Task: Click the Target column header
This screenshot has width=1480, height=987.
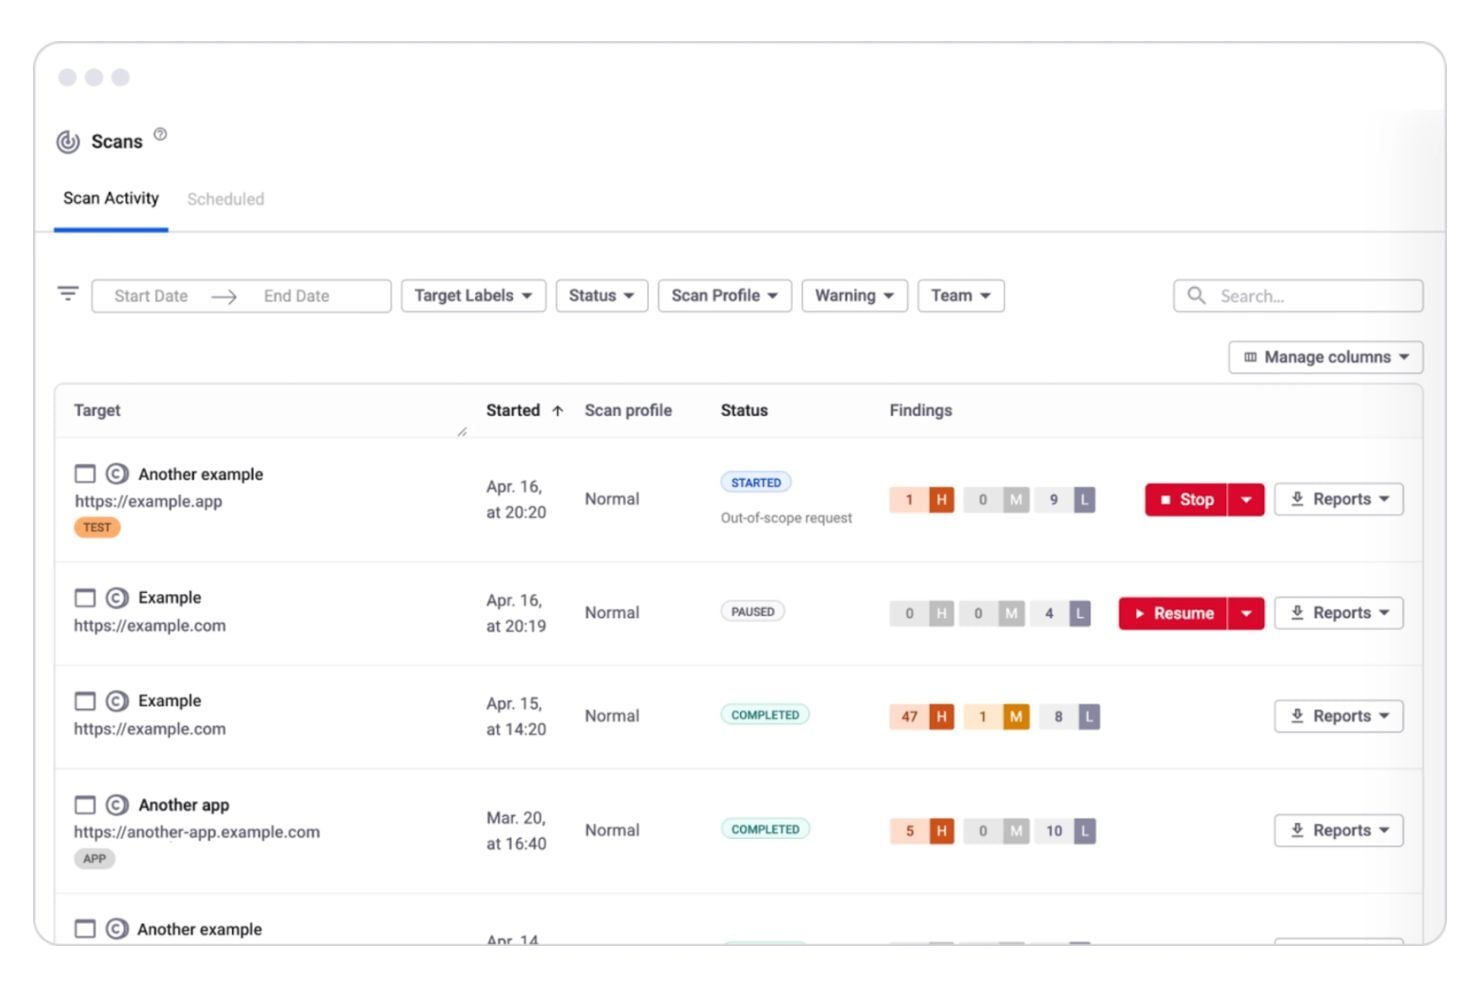Action: 97,410
